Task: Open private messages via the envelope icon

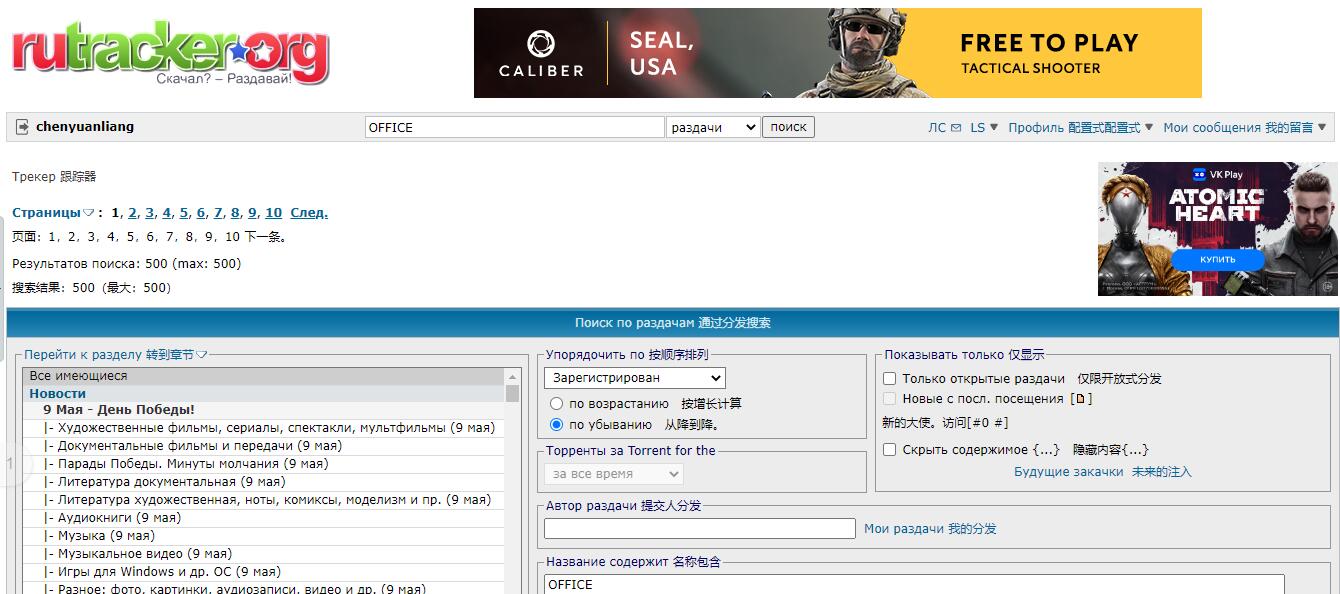Action: [x=955, y=127]
